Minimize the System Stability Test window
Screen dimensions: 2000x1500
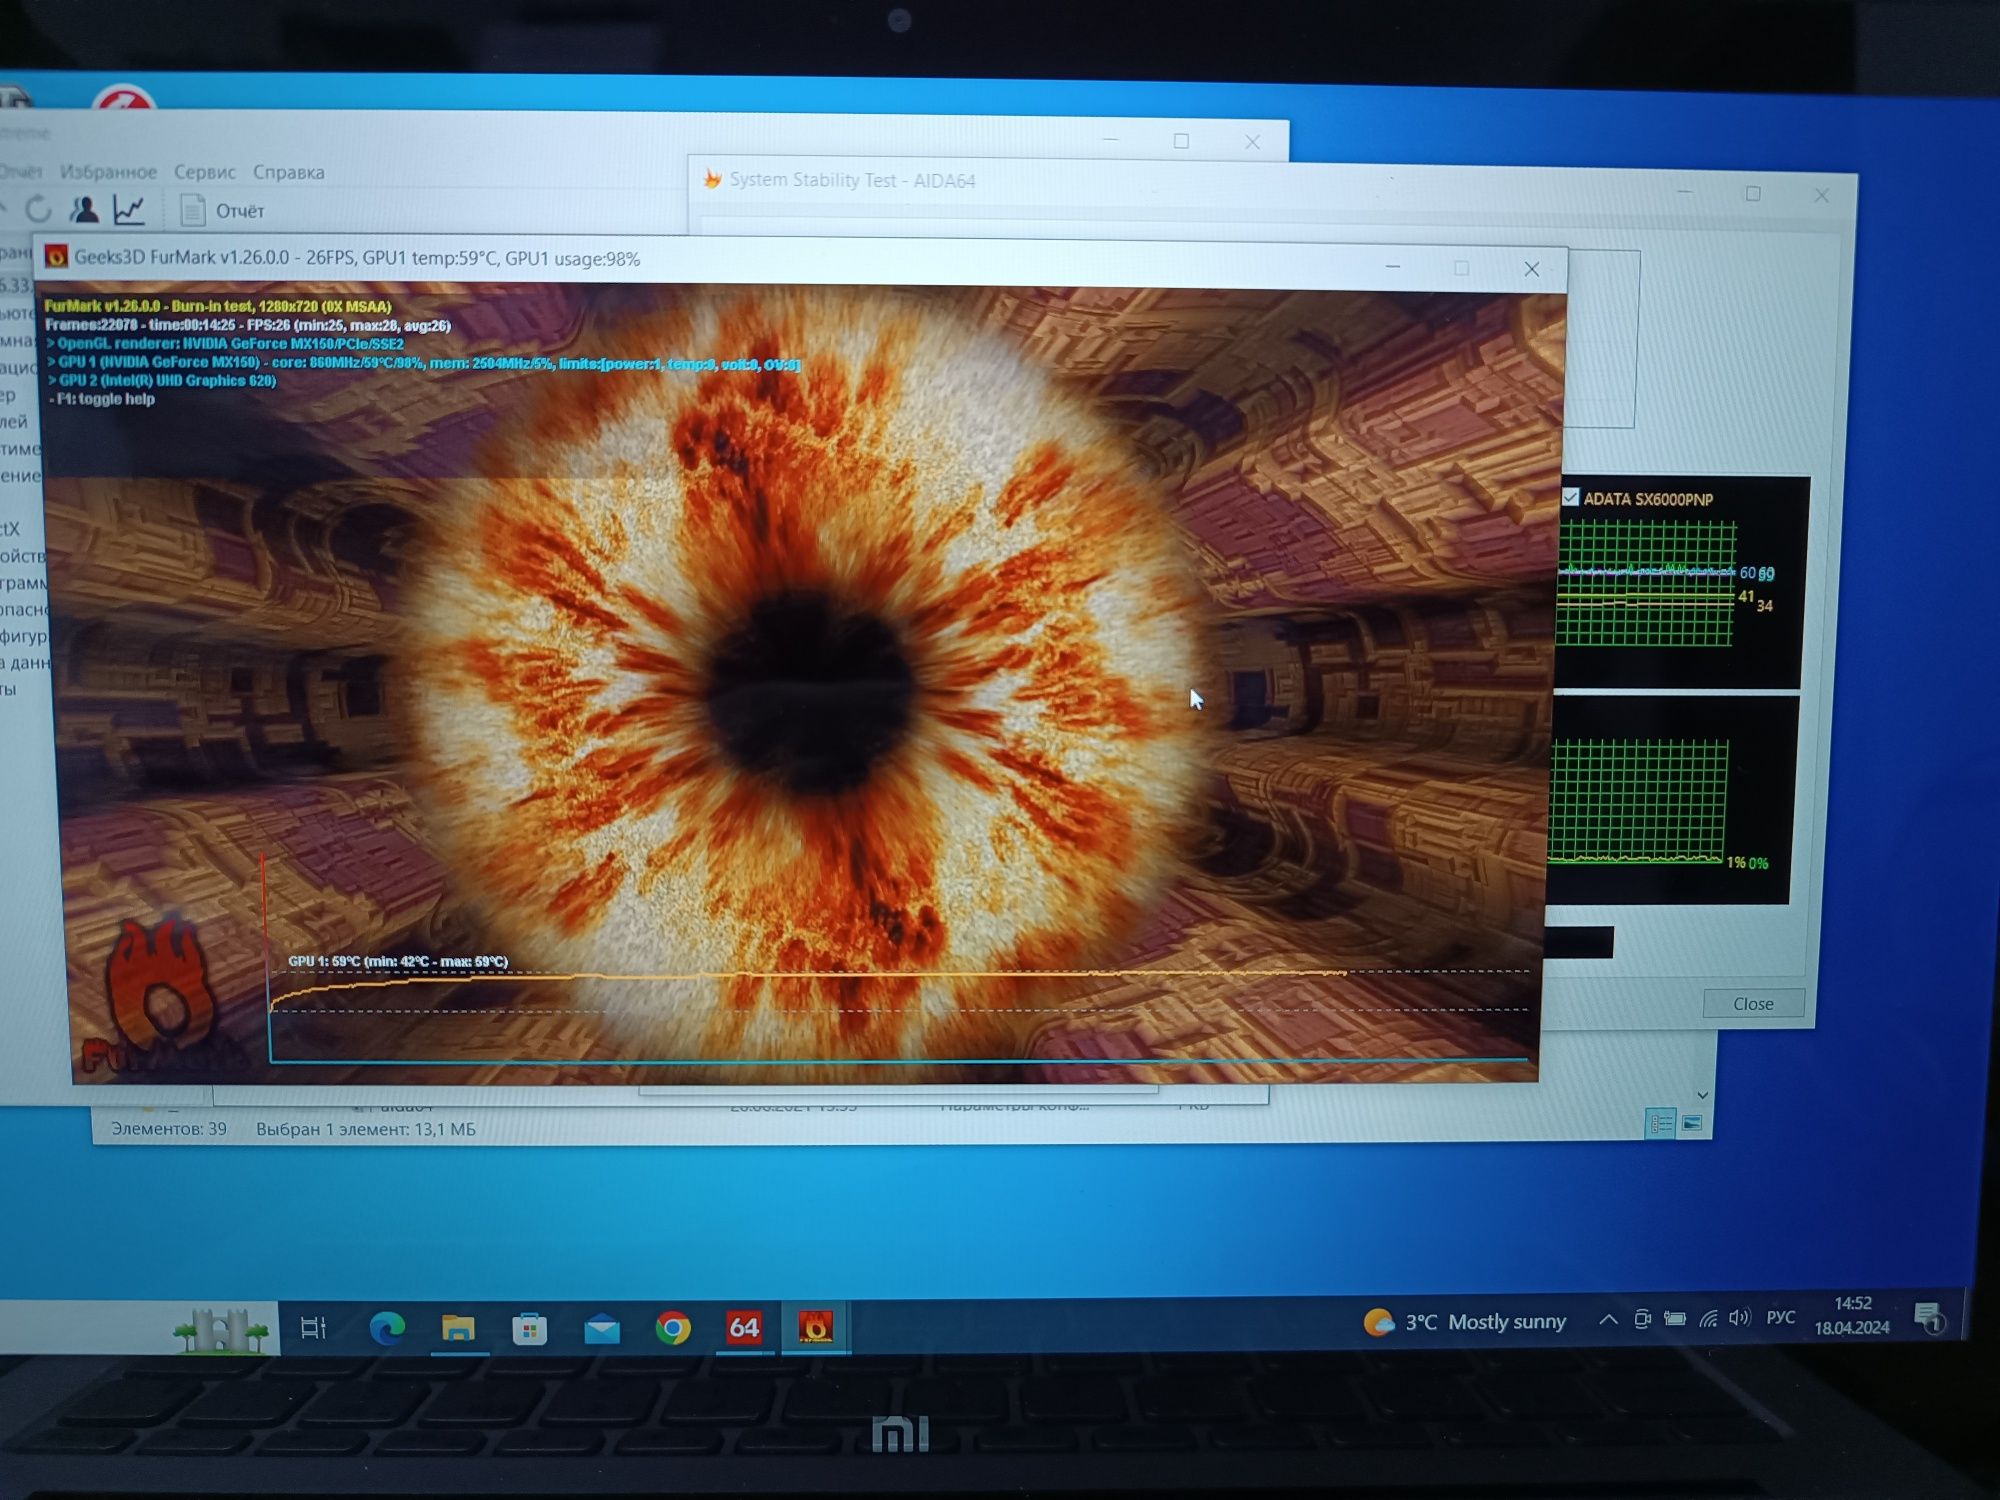tap(1684, 191)
